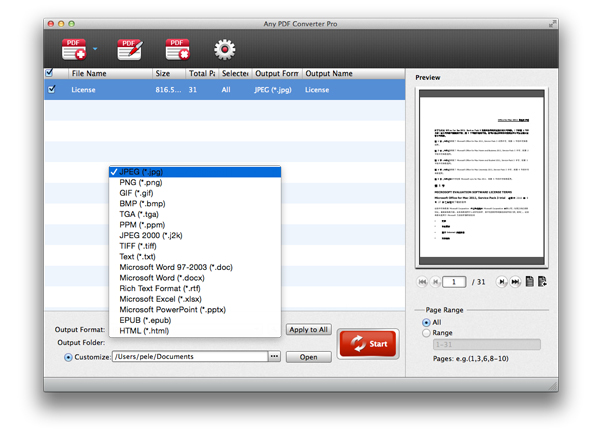The image size is (600, 433).
Task: Choose JPEG (*.jpg) from format list
Action: coord(195,172)
